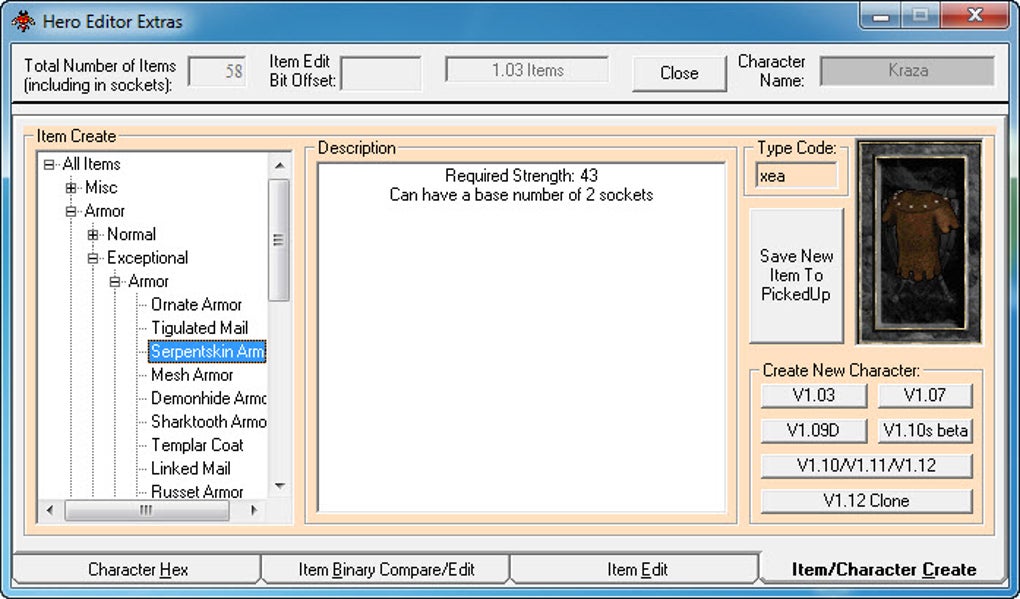
Task: Open the Item Edit tab
Action: [x=637, y=570]
